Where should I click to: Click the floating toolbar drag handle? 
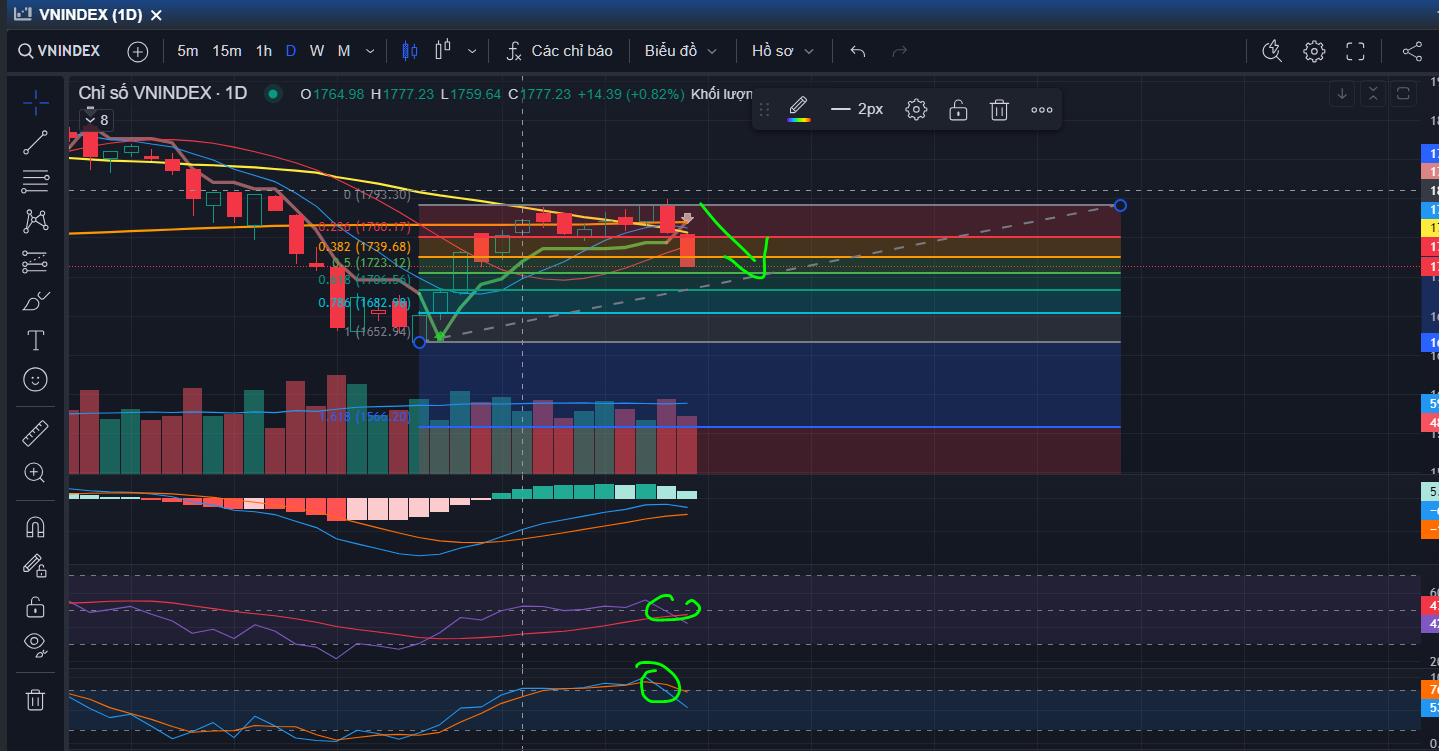pyautogui.click(x=765, y=109)
